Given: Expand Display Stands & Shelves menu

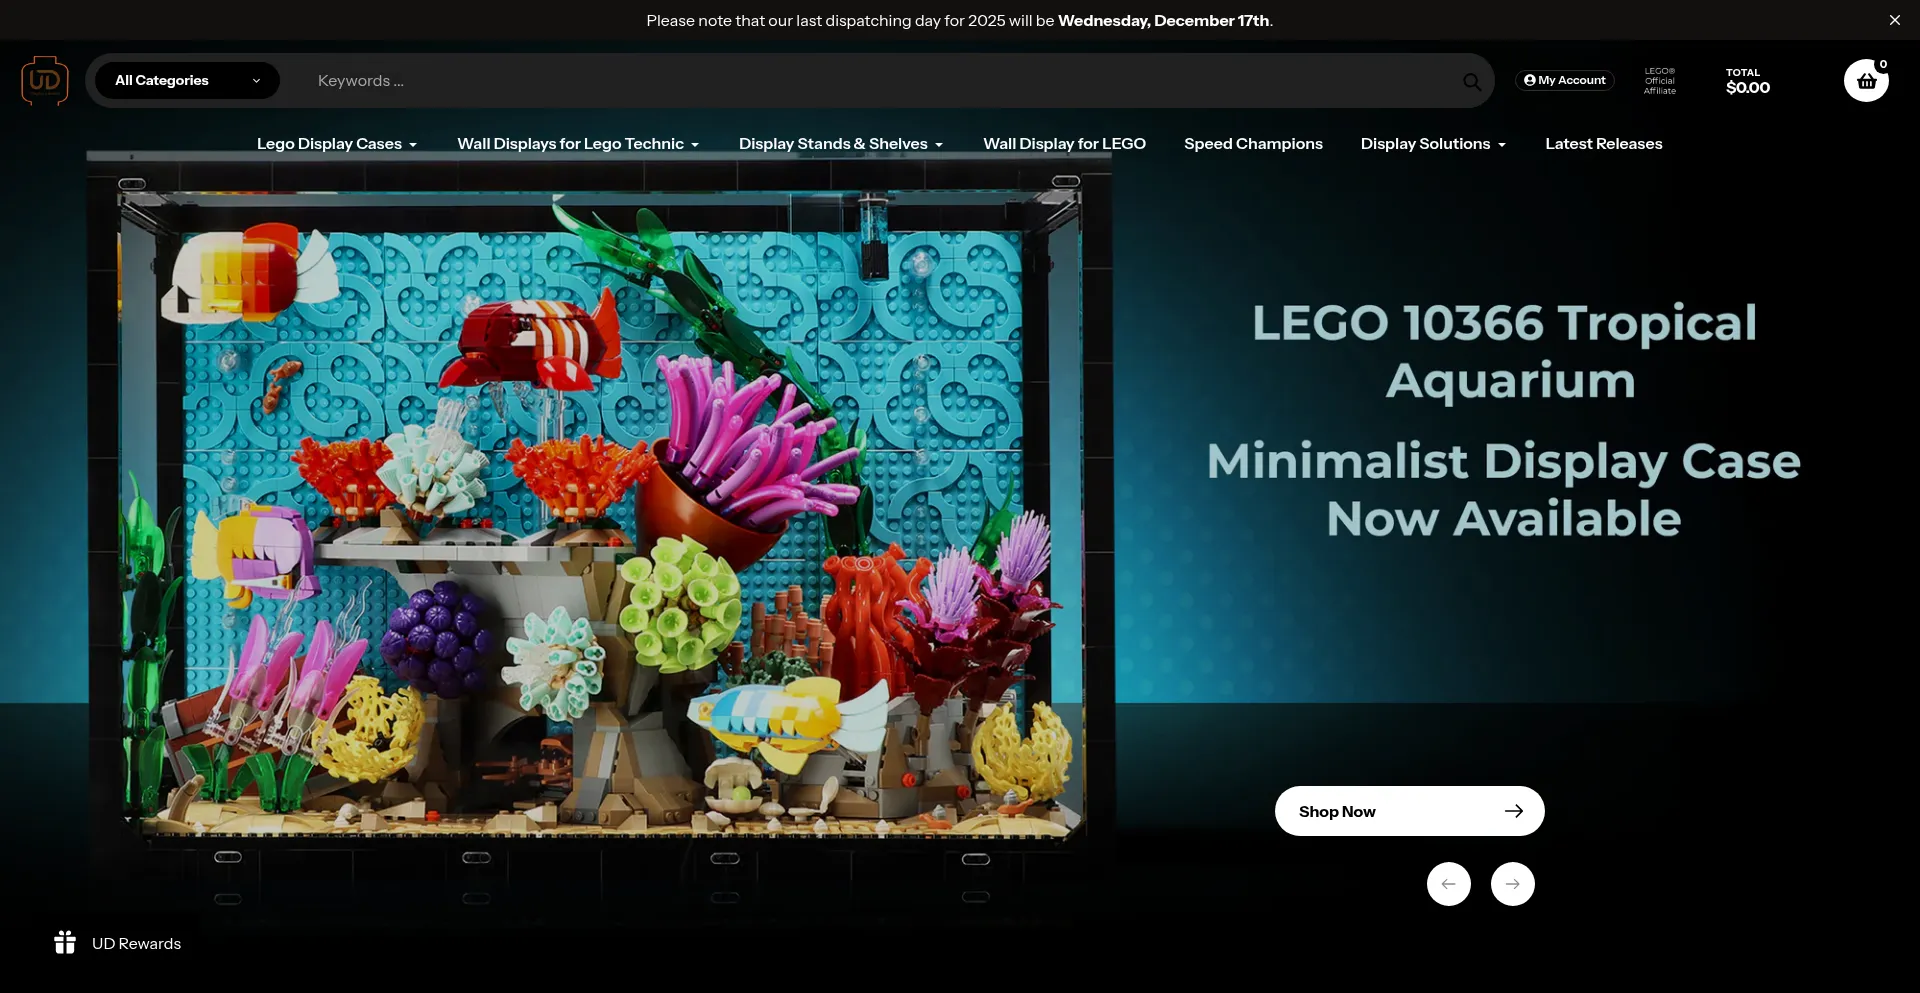Looking at the screenshot, I should click(x=840, y=144).
